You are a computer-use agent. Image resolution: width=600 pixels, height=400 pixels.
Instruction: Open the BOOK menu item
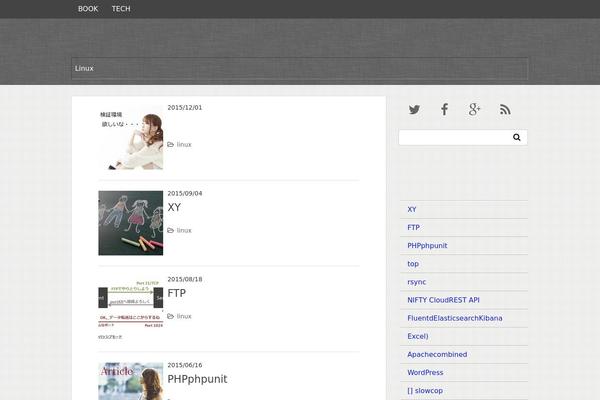(88, 9)
